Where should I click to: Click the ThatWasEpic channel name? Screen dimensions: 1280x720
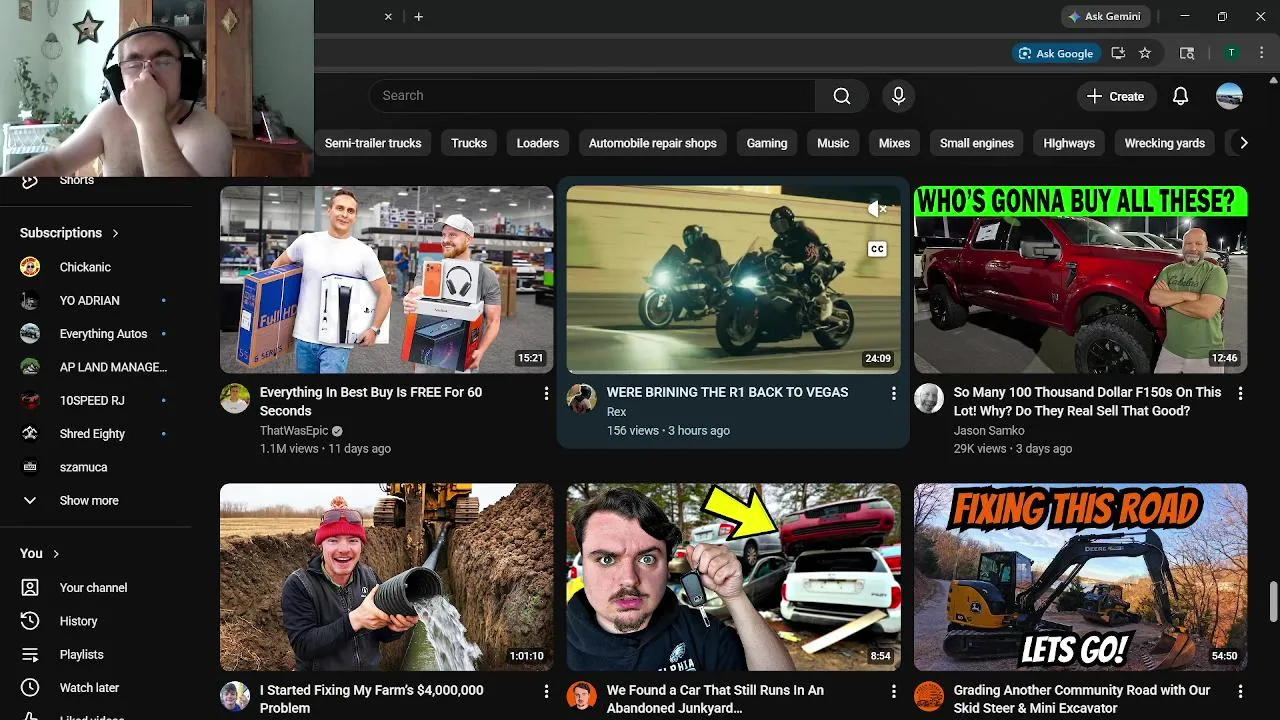[x=293, y=431]
